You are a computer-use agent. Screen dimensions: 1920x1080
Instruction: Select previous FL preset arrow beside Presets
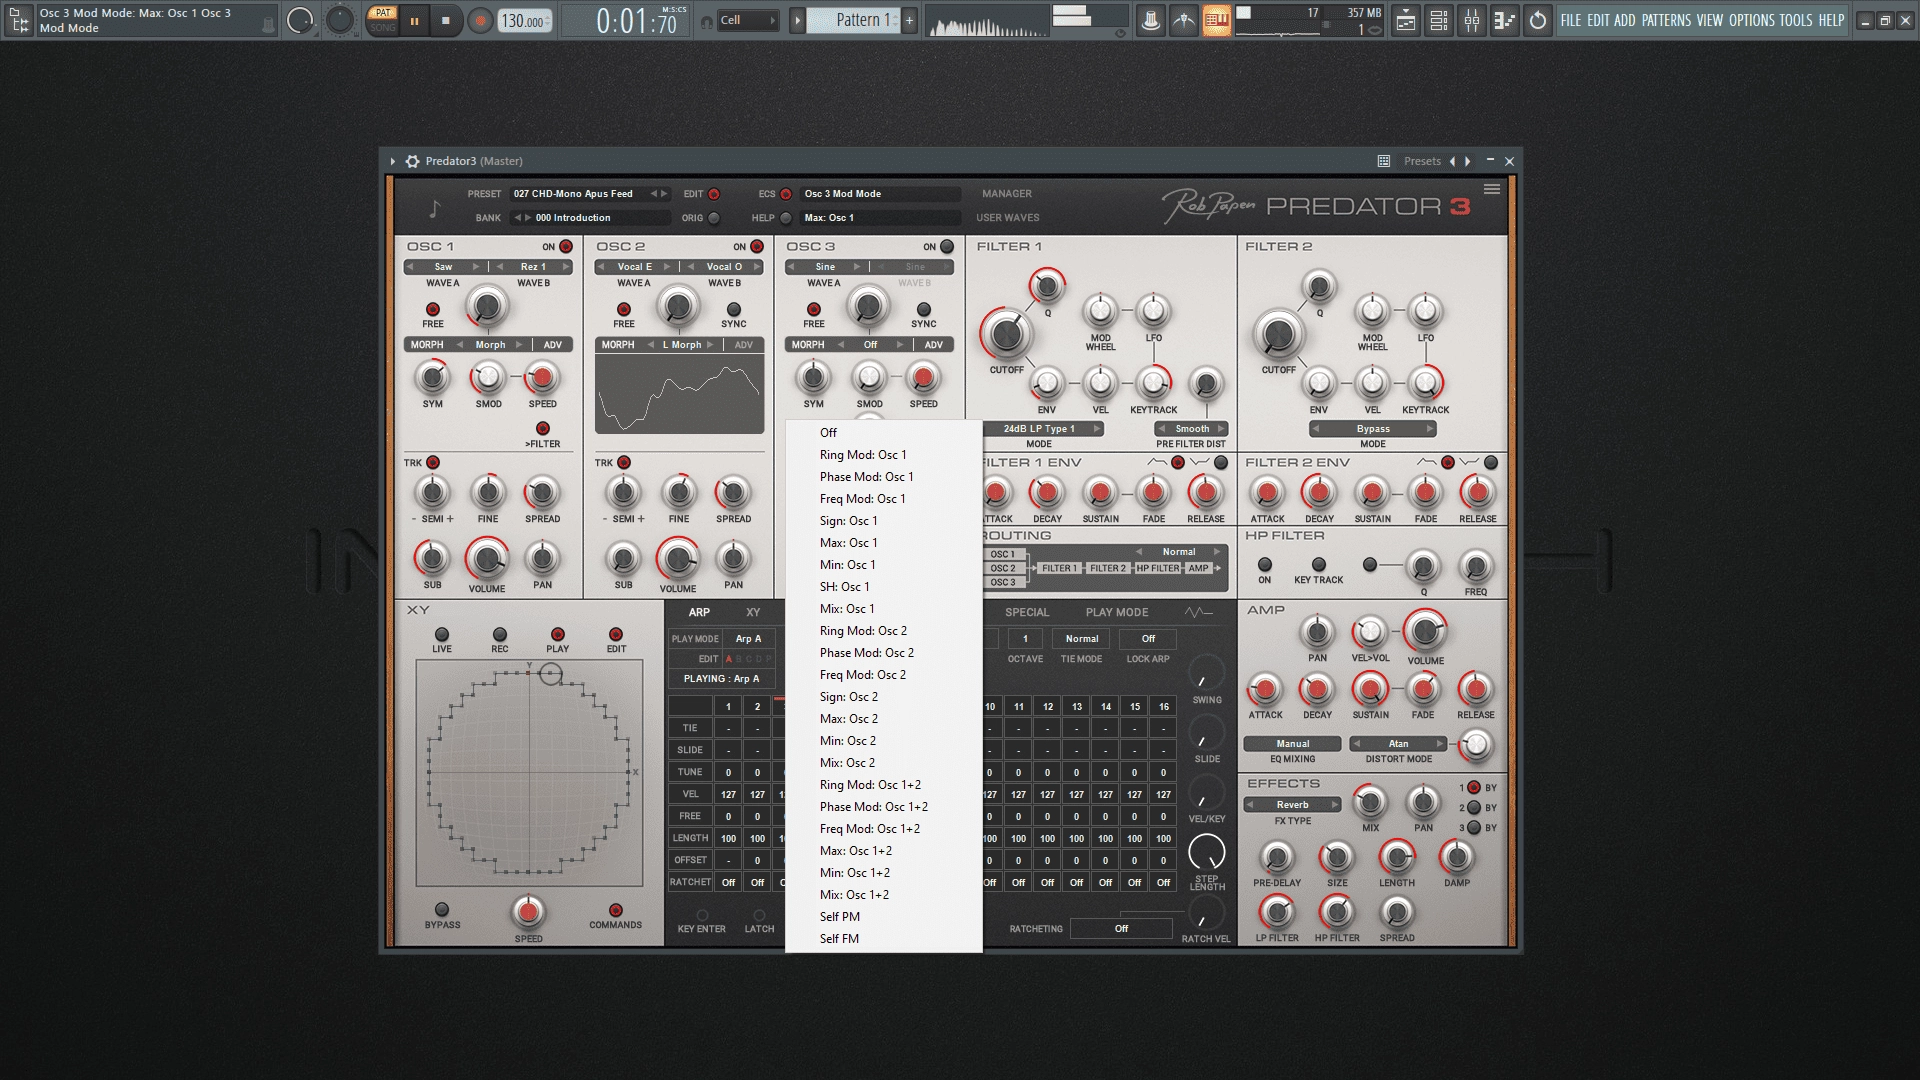coord(1452,161)
